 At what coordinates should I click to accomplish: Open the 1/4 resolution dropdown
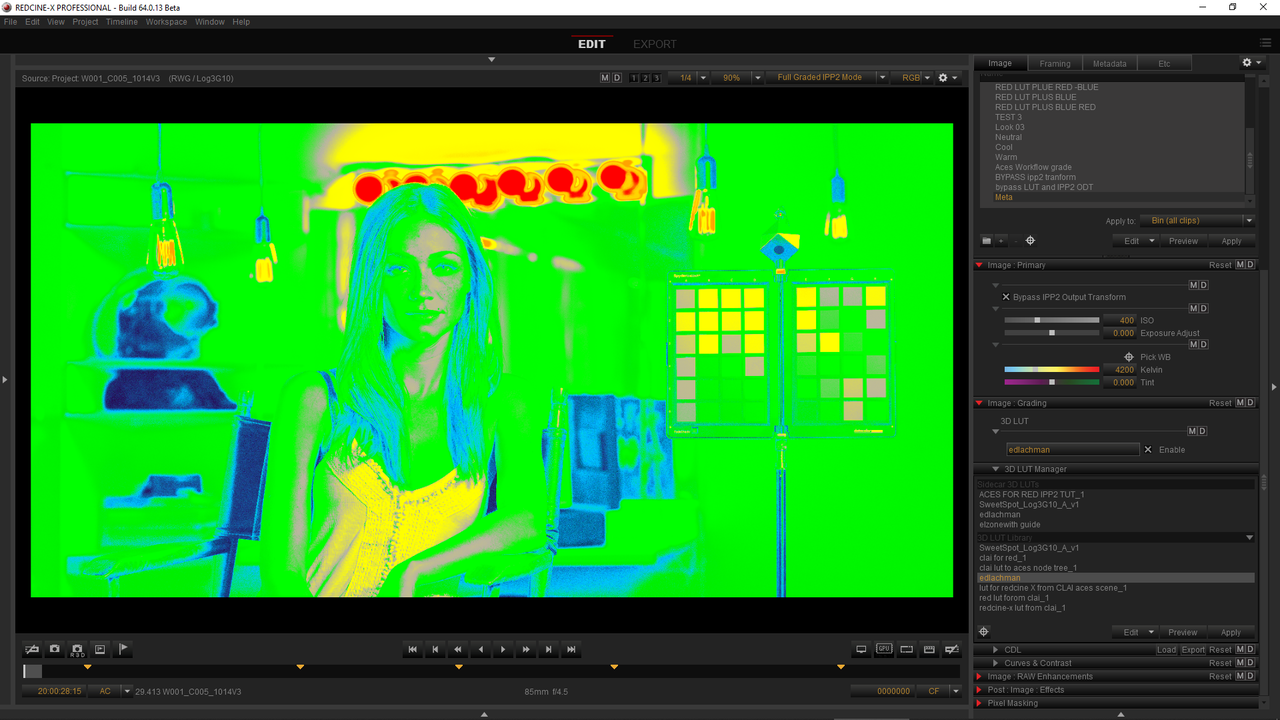689,77
